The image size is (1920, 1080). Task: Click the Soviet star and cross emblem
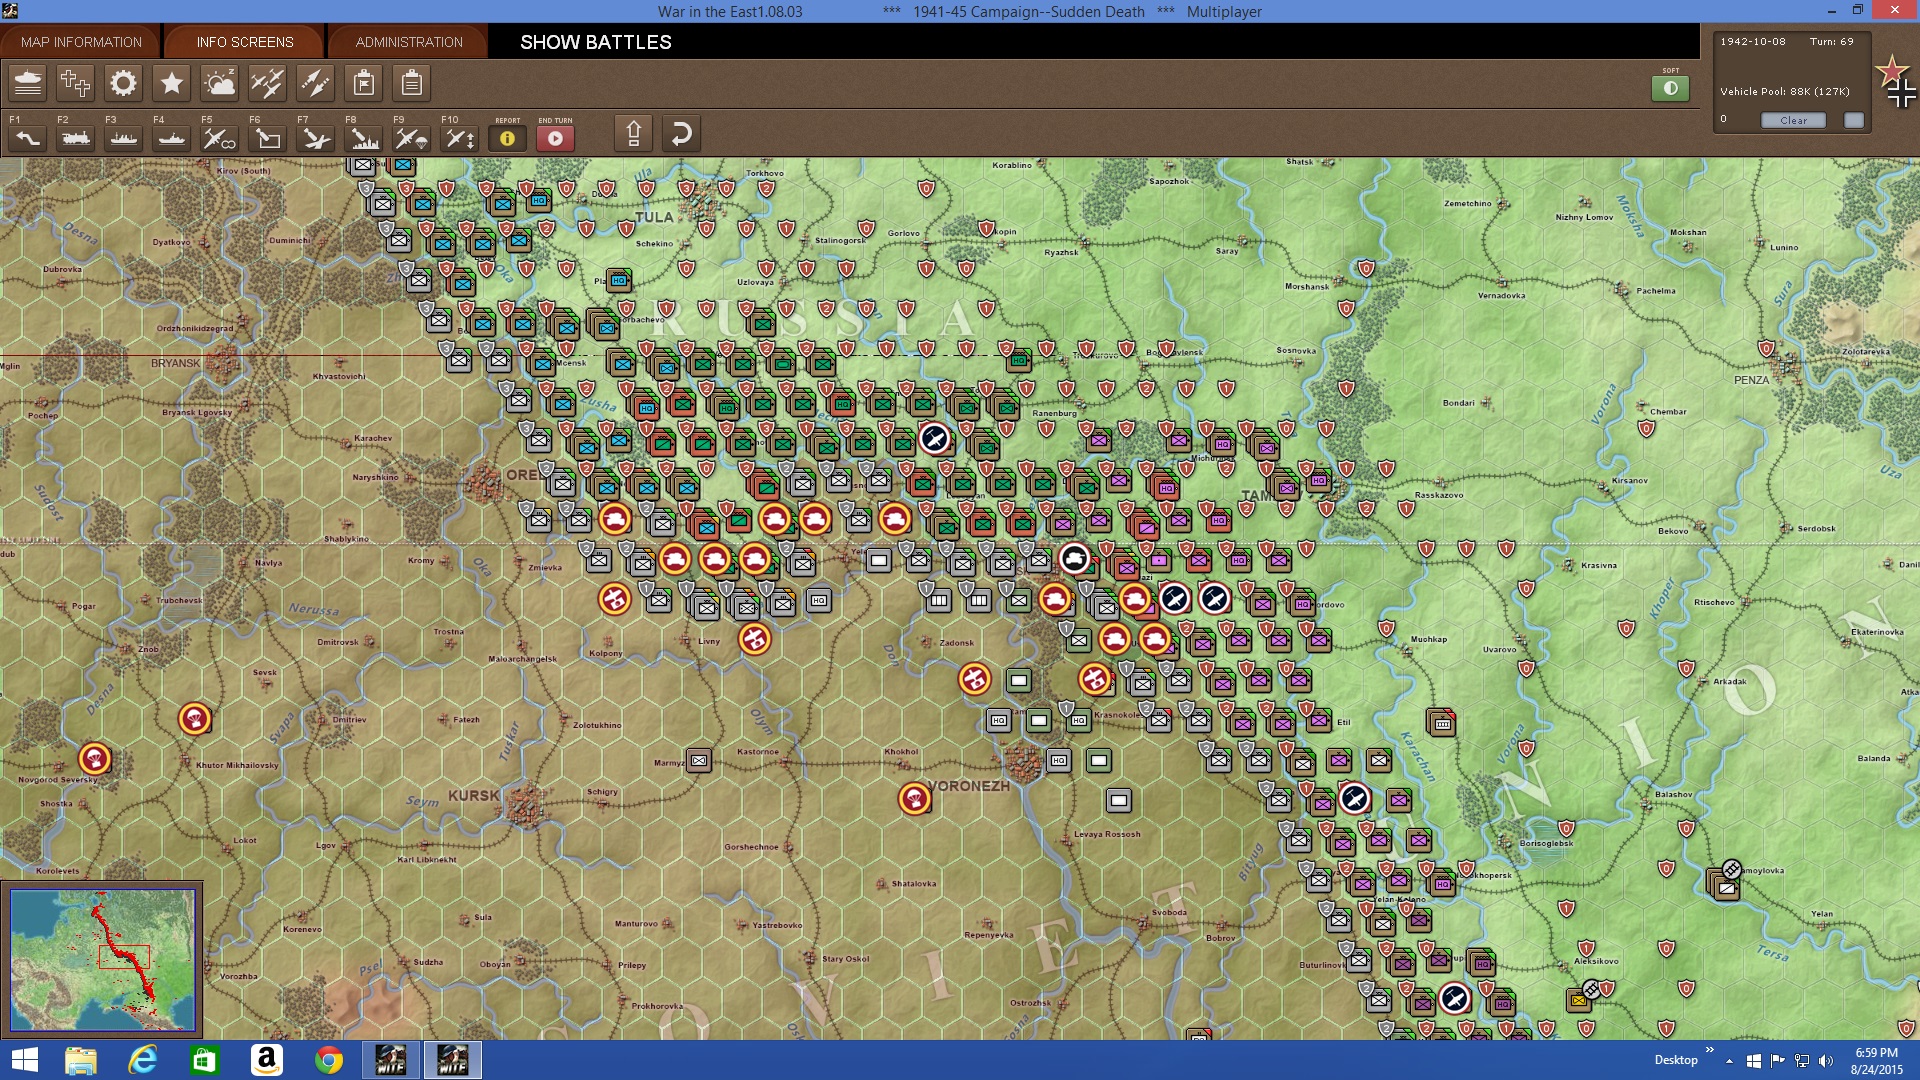tap(1896, 82)
